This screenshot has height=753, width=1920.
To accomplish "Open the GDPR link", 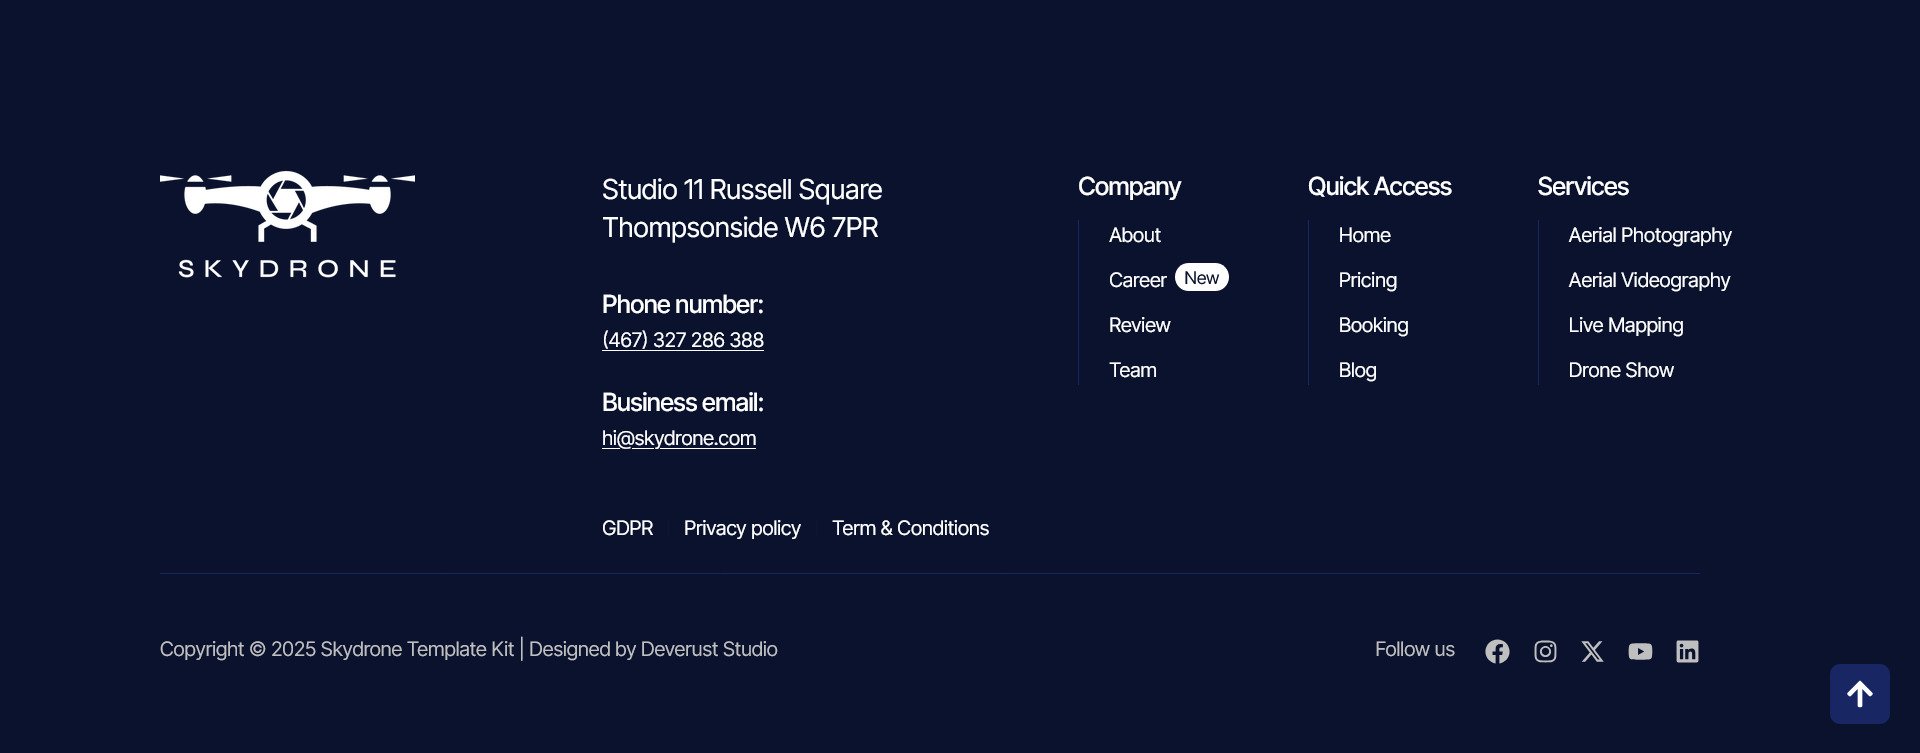I will (627, 528).
